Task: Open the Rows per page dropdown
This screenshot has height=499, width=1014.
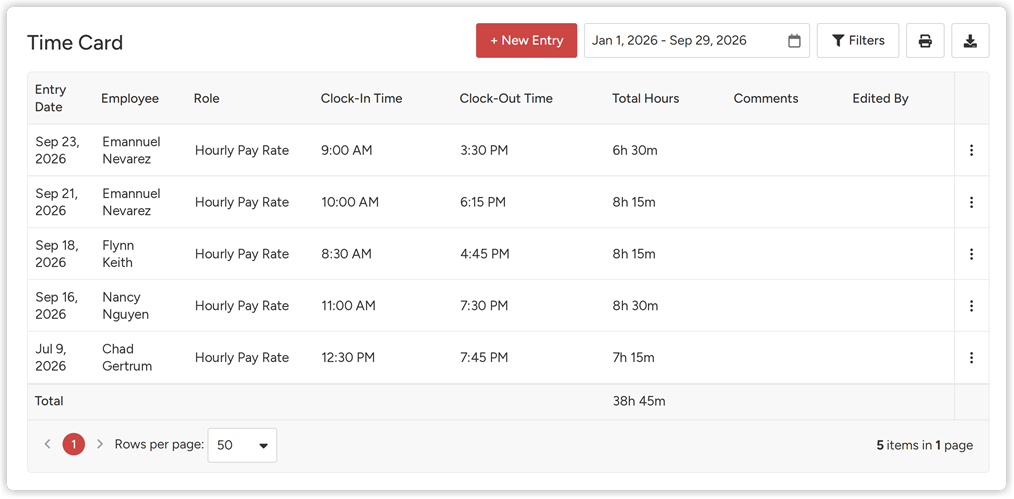Action: [243, 445]
